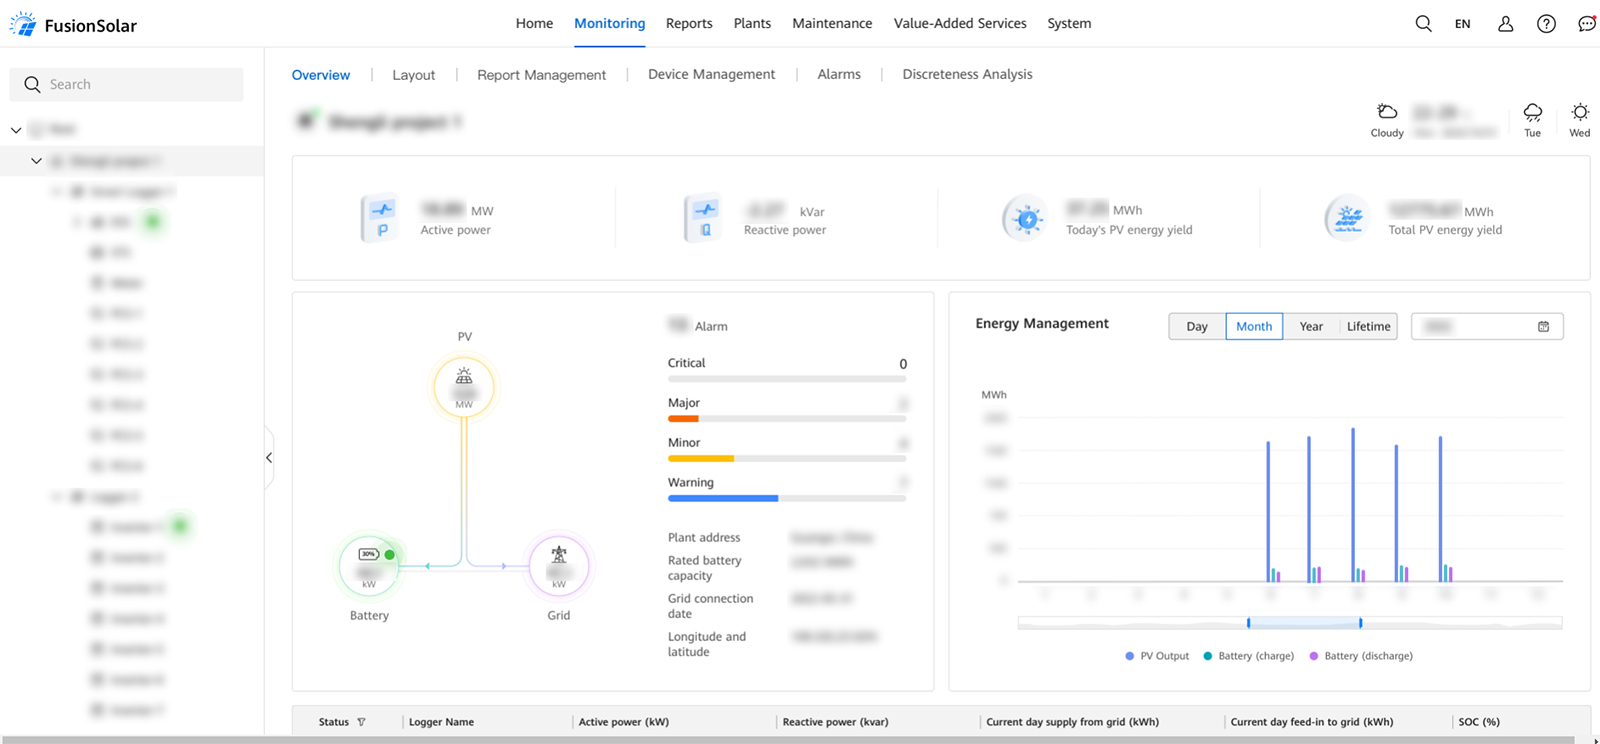This screenshot has height=744, width=1600.
Task: Click the Critical alarm bar
Action: click(787, 379)
